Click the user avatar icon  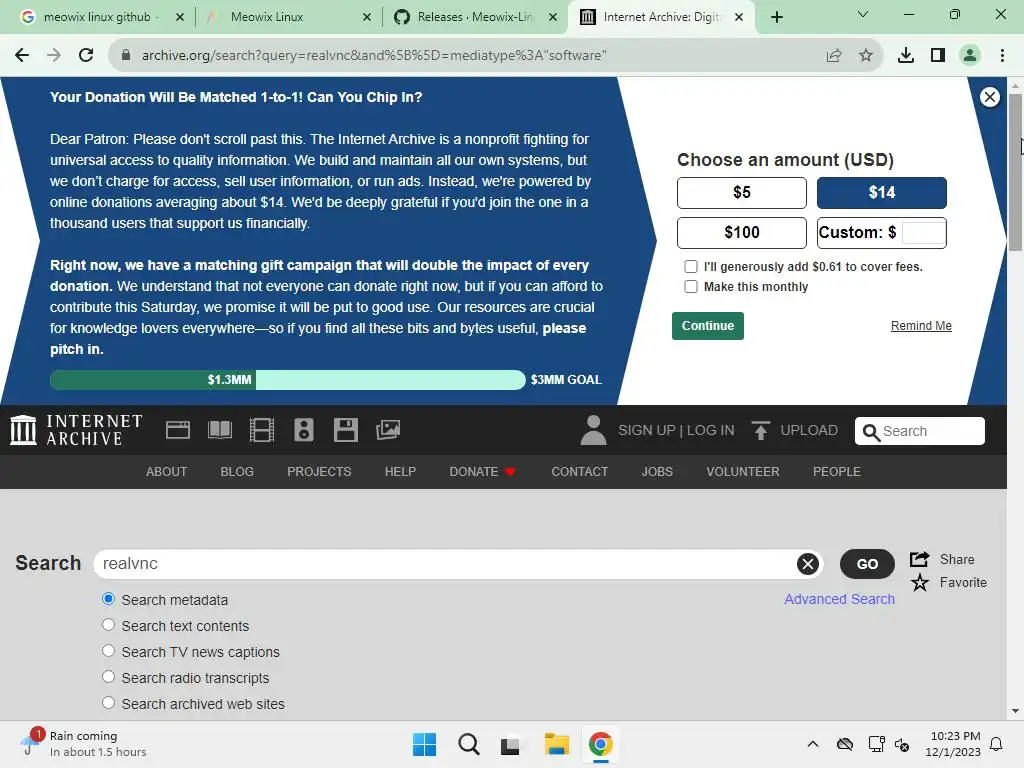(x=594, y=430)
